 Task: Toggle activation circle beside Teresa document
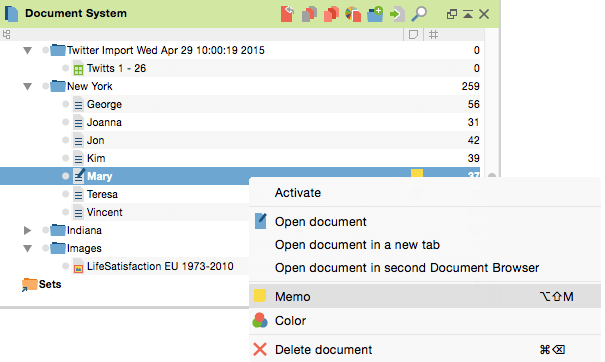(66, 194)
